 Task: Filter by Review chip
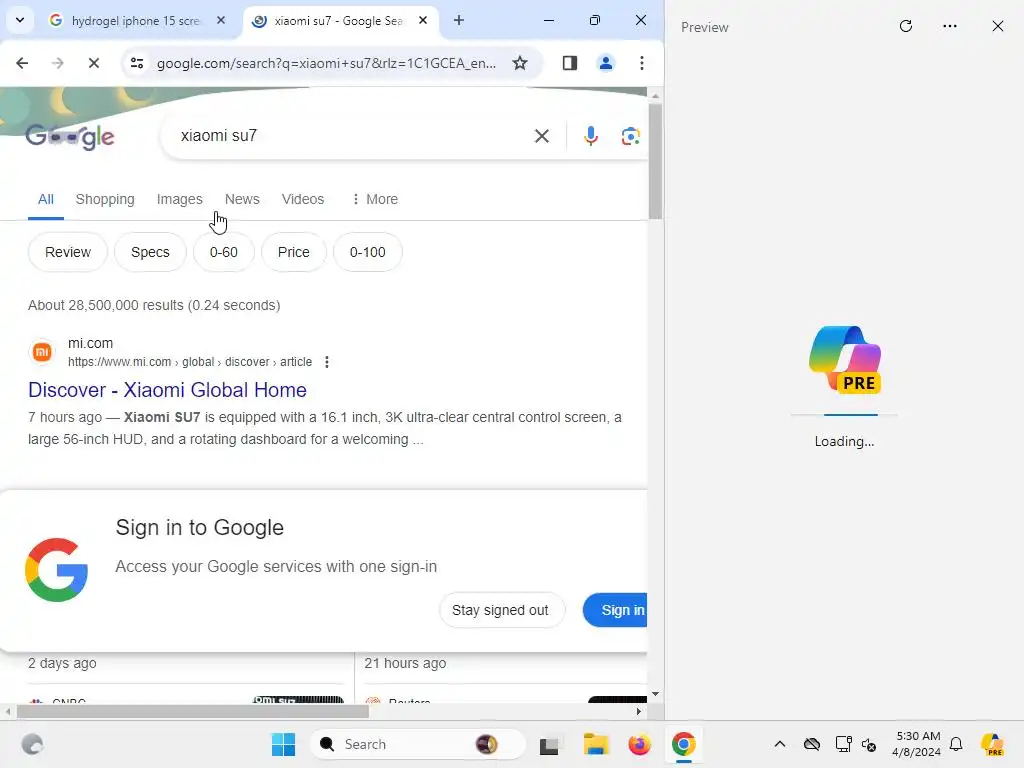(x=68, y=252)
